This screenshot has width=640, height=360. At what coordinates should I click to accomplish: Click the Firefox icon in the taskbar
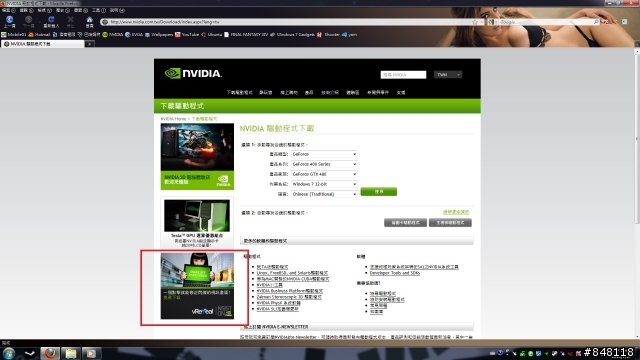click(50, 353)
